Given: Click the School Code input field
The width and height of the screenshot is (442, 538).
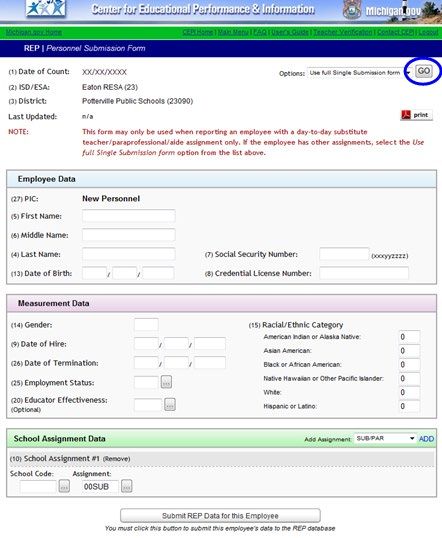Looking at the screenshot, I should tap(38, 487).
